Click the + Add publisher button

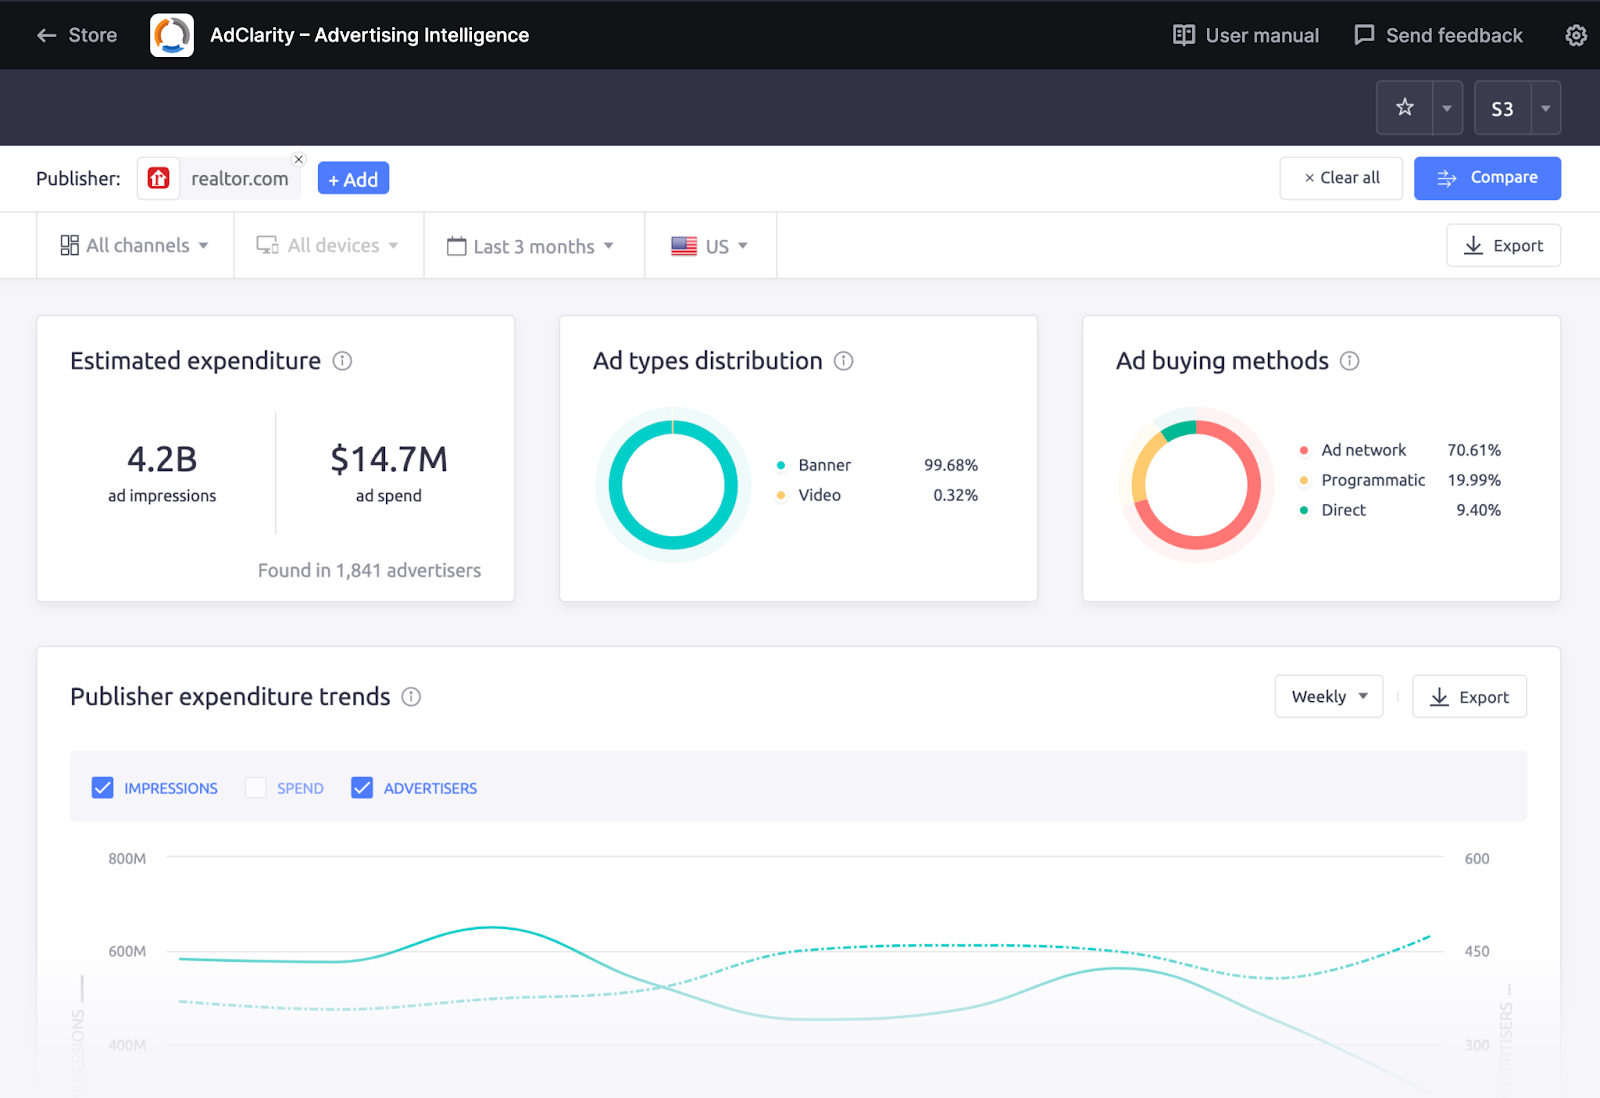click(x=353, y=178)
